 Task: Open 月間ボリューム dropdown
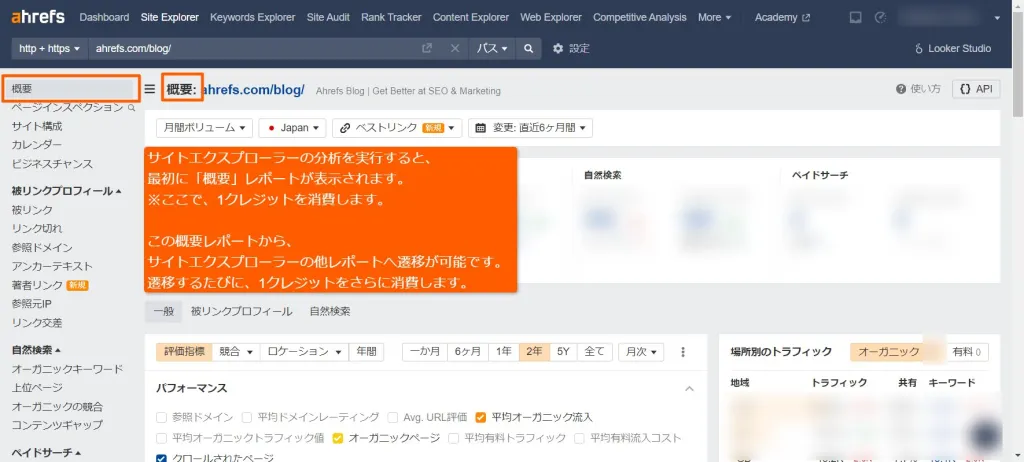click(x=204, y=128)
